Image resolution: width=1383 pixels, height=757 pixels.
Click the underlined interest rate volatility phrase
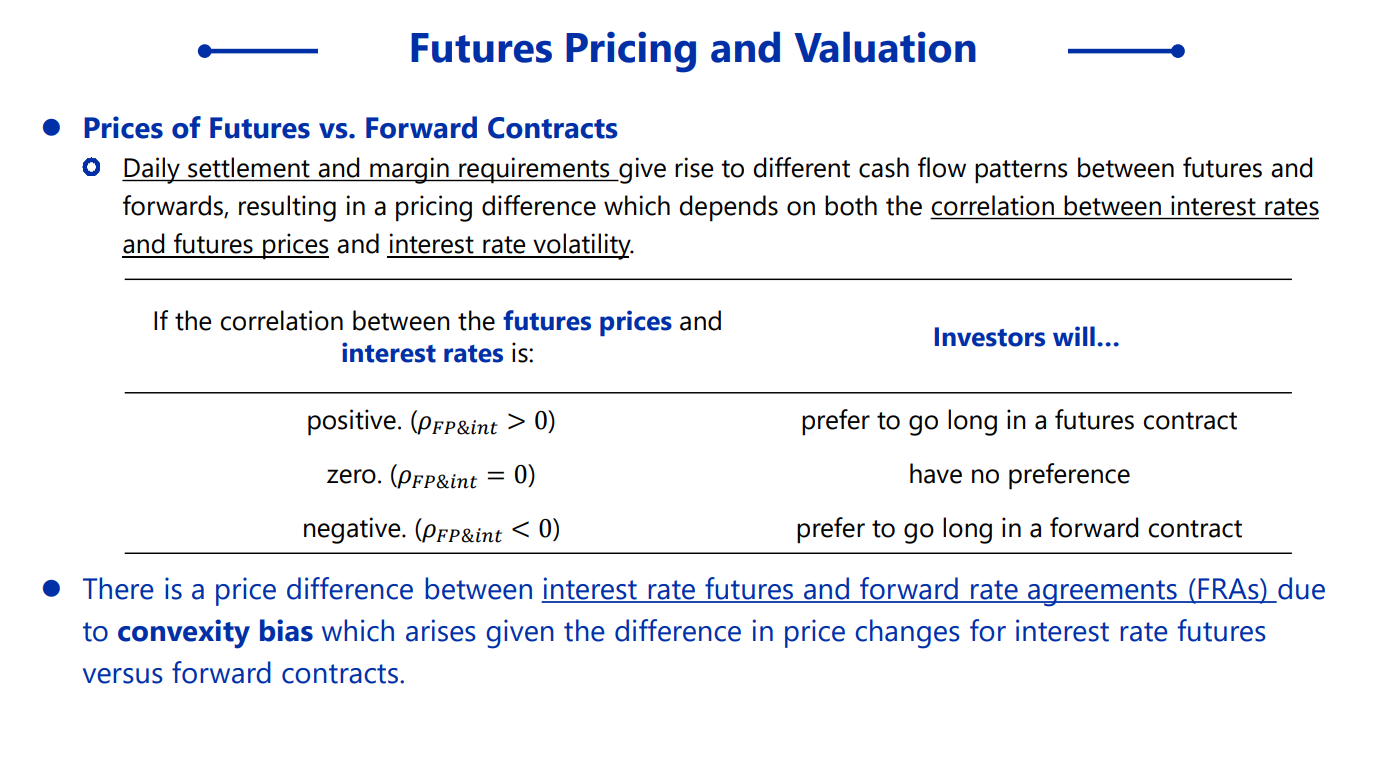point(509,245)
